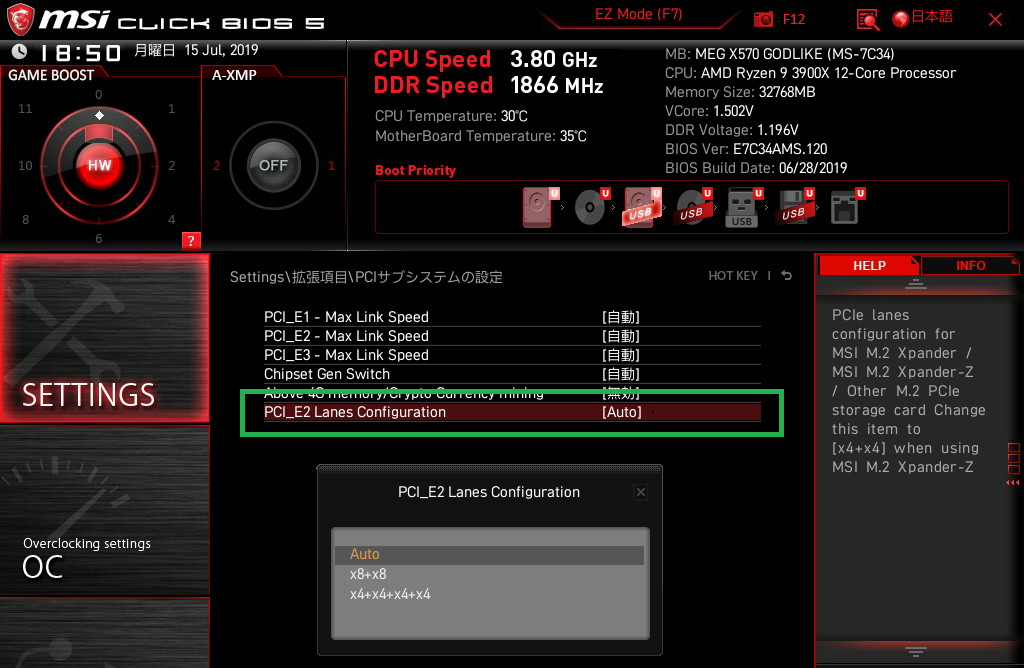Click the CPU Speed 3.80 GHz value
The image size is (1024, 668).
point(553,59)
